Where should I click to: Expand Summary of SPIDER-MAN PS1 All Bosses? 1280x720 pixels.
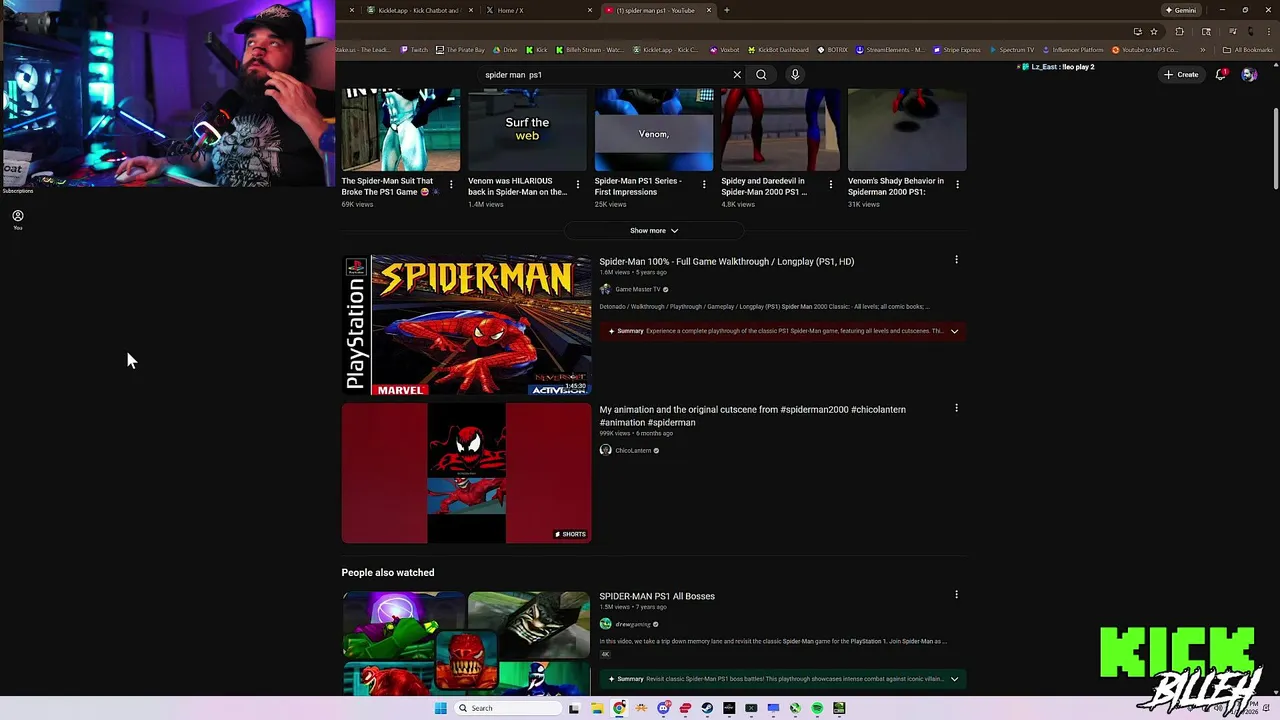[783, 679]
